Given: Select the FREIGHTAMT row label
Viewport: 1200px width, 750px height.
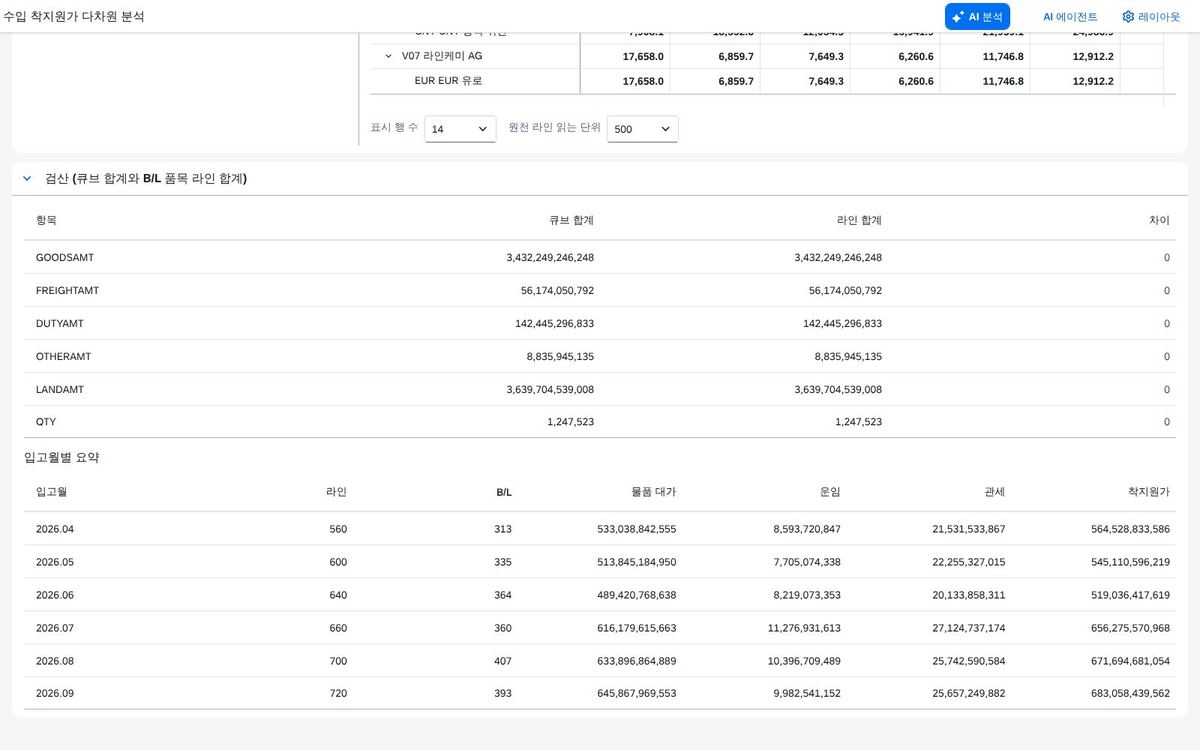Looking at the screenshot, I should pos(67,290).
